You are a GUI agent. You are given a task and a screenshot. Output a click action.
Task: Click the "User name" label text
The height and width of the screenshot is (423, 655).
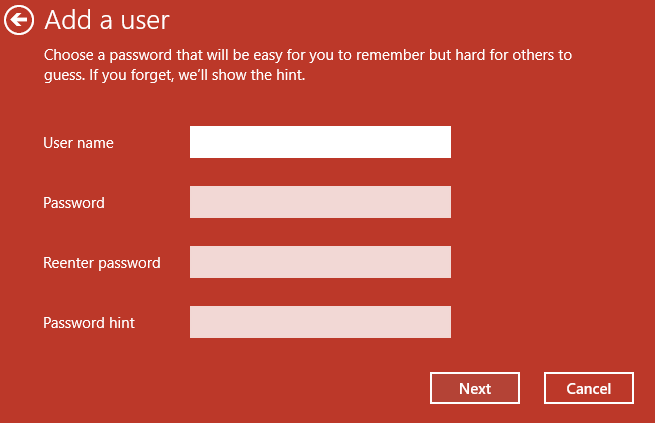(x=78, y=143)
